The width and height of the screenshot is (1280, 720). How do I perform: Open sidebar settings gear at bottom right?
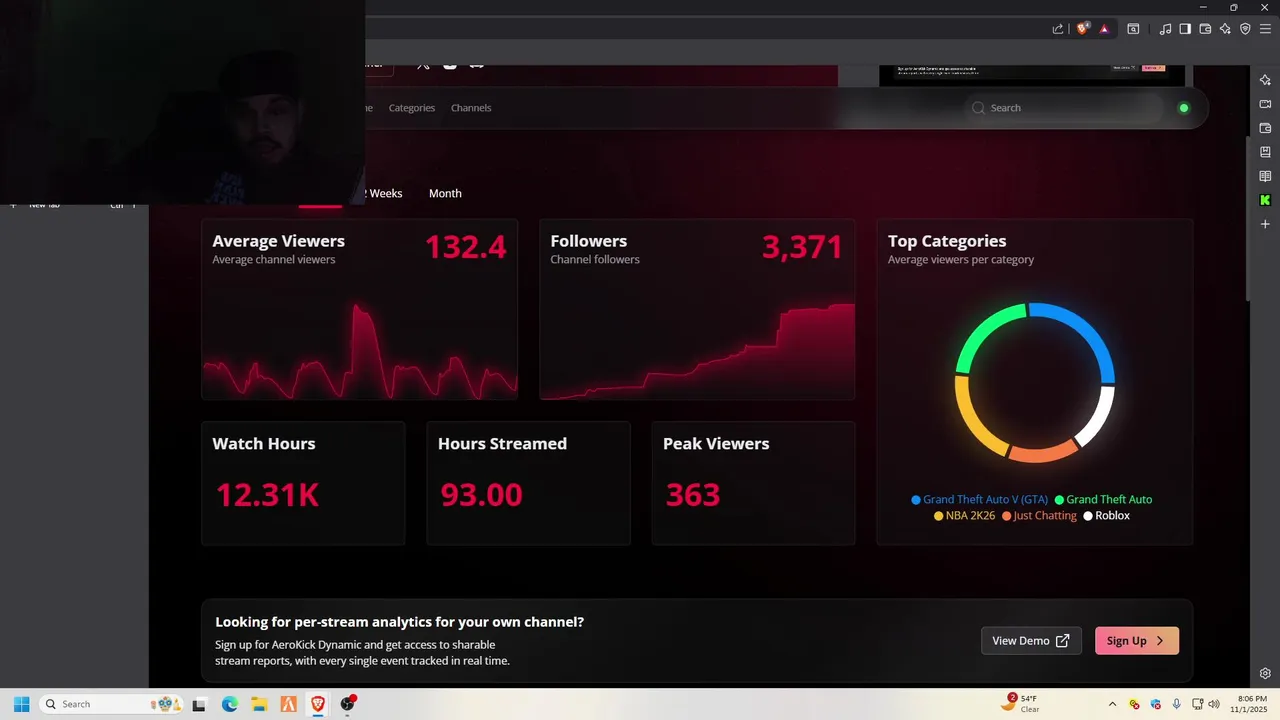tap(1265, 673)
